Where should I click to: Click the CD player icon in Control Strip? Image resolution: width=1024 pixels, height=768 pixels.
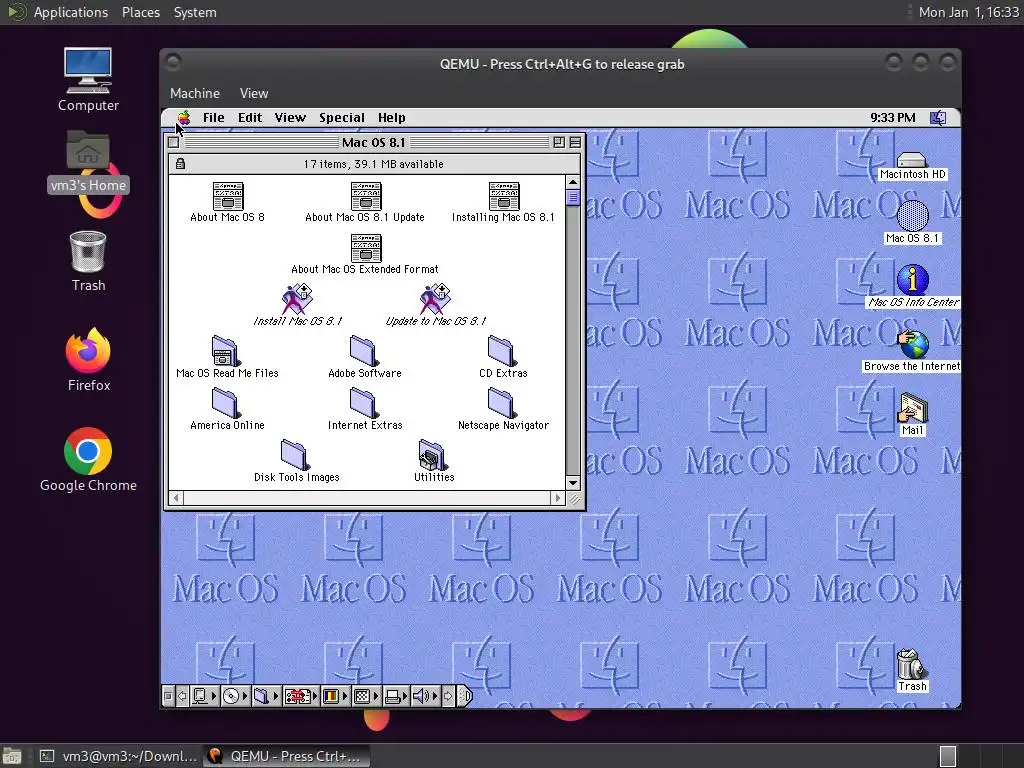pos(231,696)
